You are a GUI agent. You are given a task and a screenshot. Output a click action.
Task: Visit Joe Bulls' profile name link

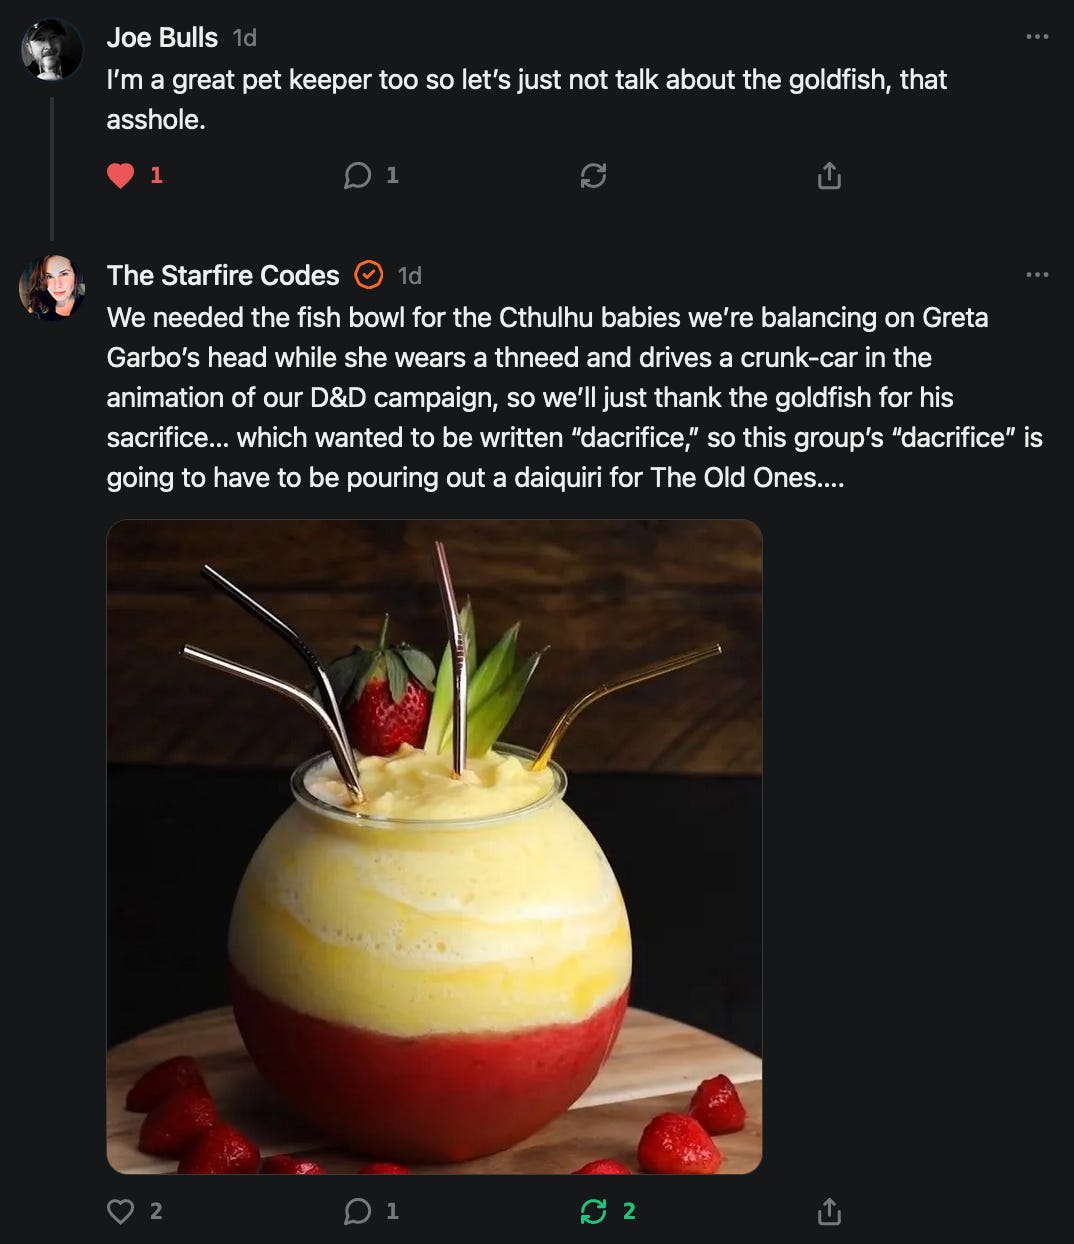coord(162,38)
